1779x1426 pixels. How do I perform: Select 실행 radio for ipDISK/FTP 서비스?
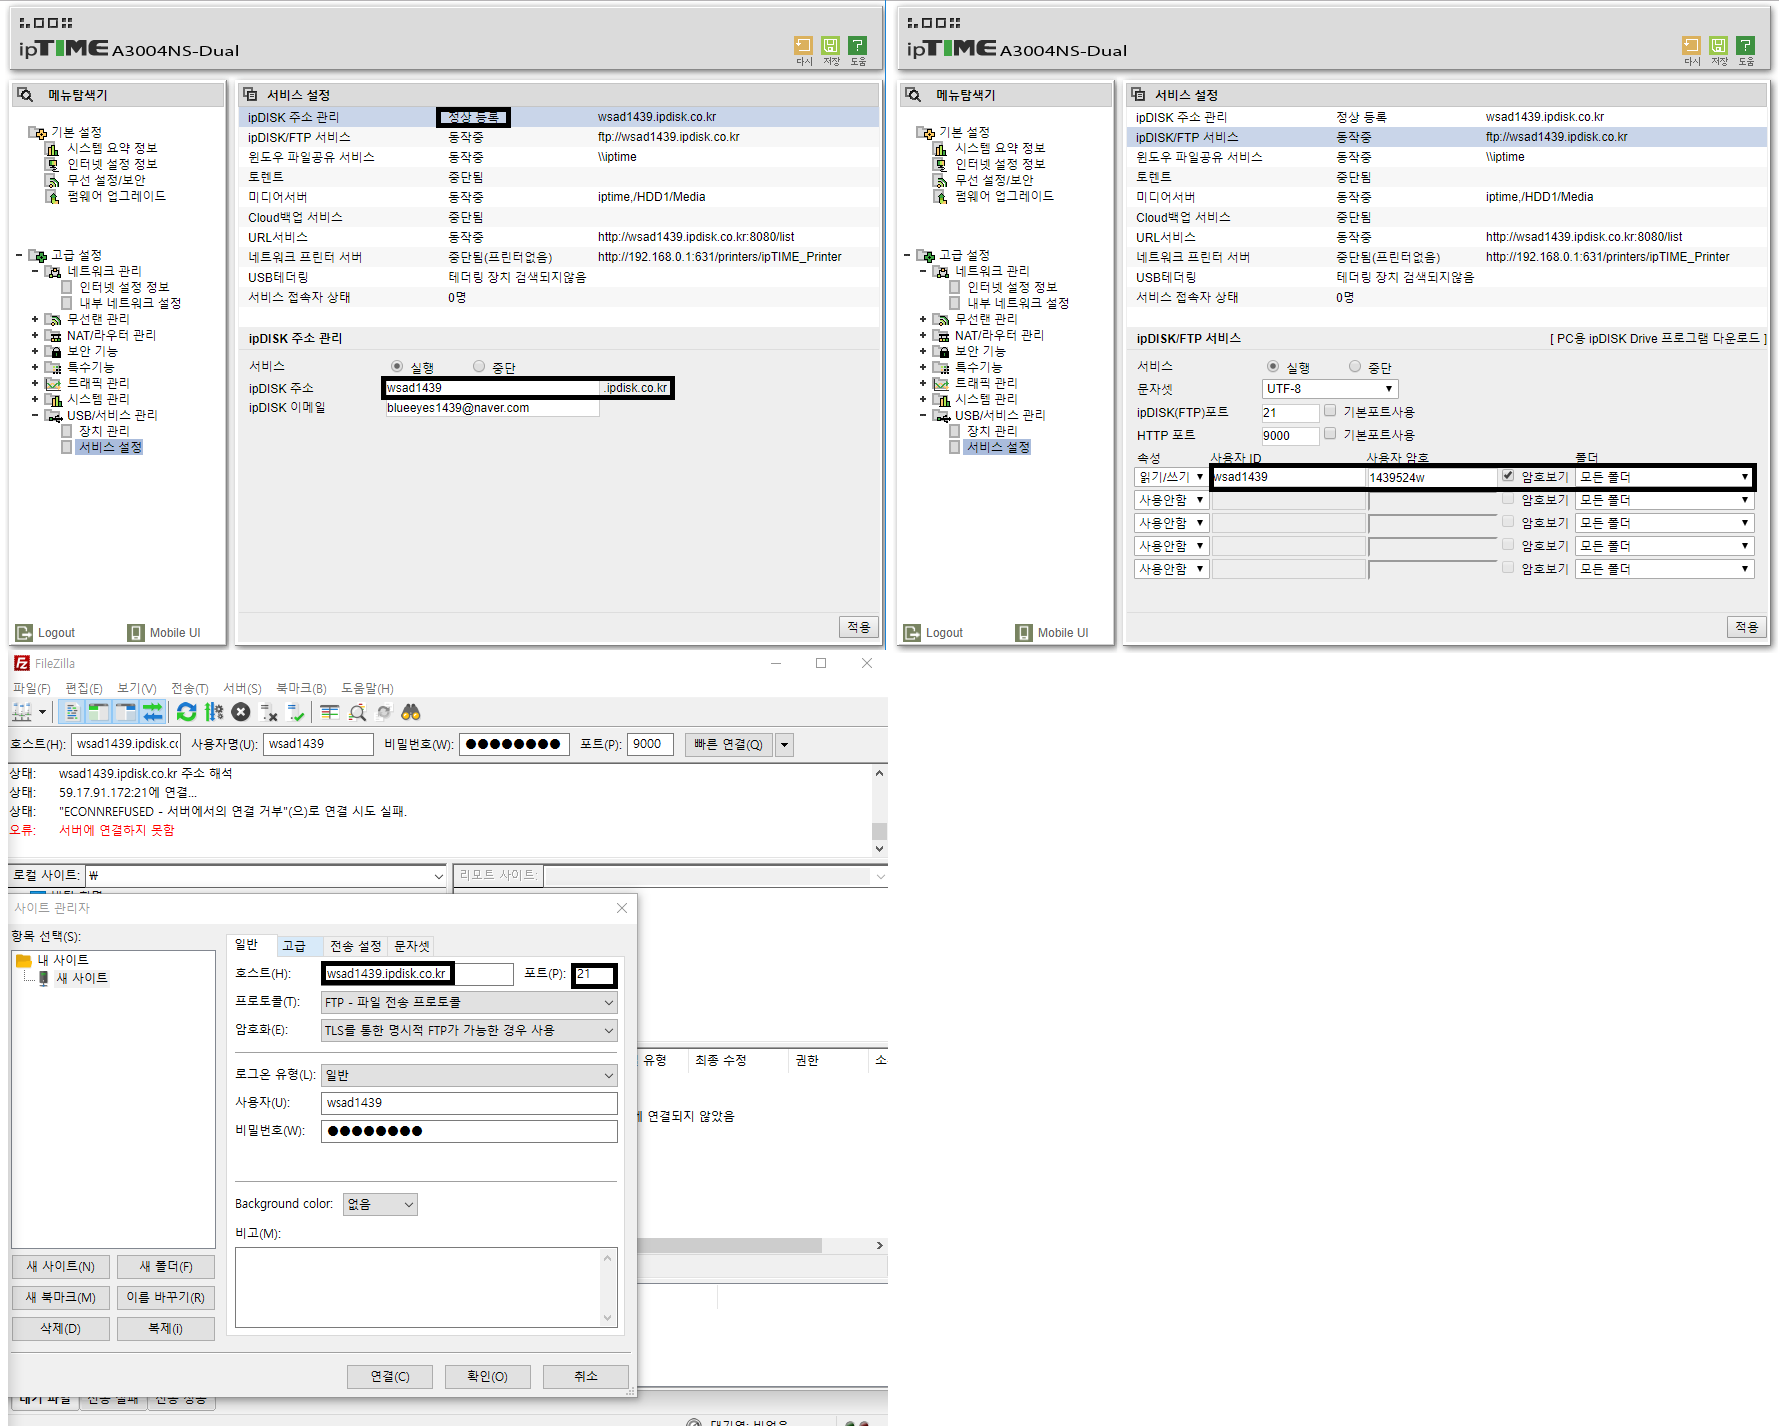[x=1273, y=367]
